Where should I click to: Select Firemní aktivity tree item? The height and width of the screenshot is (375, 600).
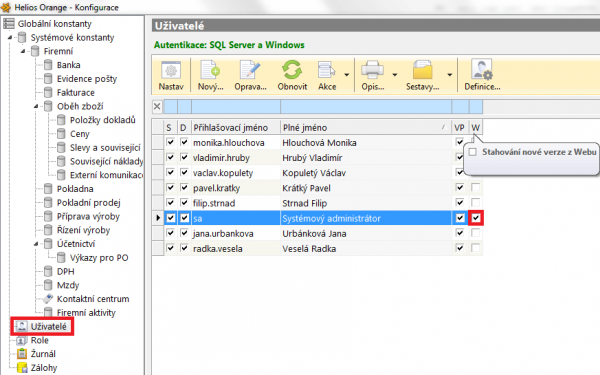click(86, 313)
